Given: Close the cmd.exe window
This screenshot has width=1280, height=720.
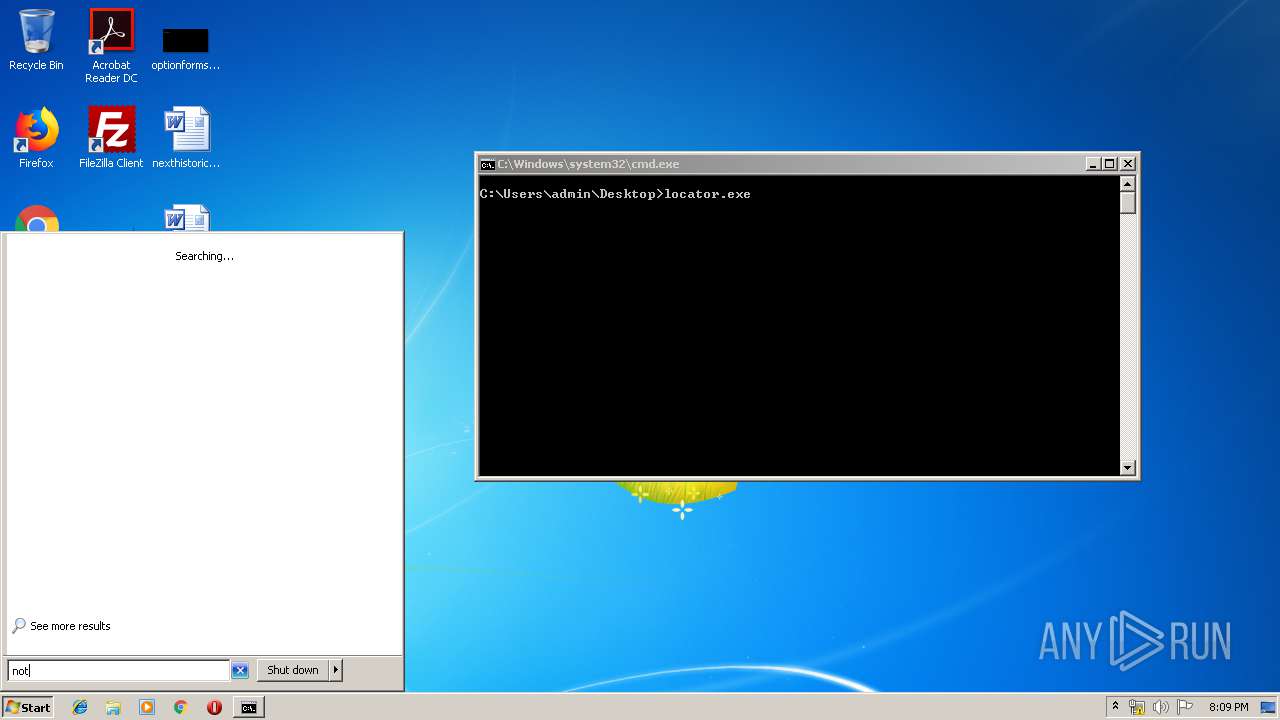Looking at the screenshot, I should coord(1128,164).
